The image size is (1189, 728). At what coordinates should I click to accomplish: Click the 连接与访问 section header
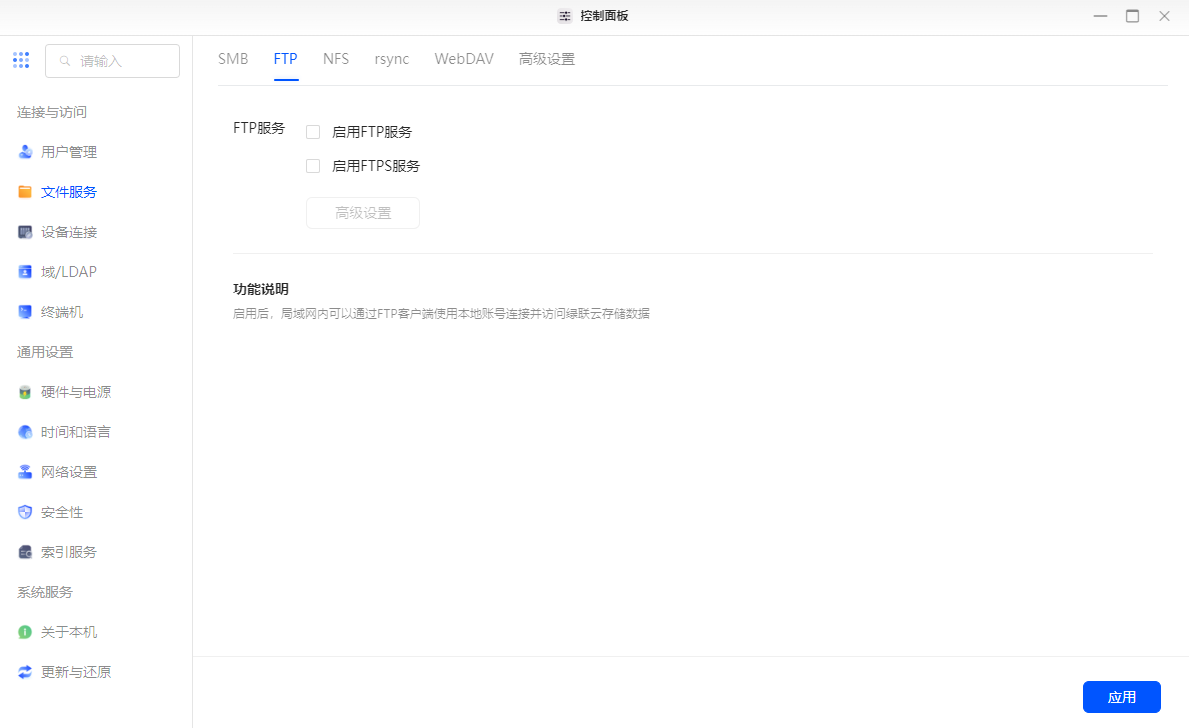pos(52,112)
